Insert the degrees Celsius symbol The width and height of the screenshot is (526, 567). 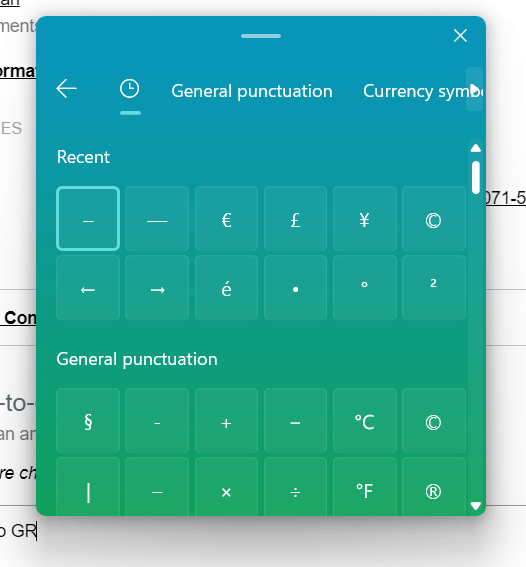tap(364, 421)
